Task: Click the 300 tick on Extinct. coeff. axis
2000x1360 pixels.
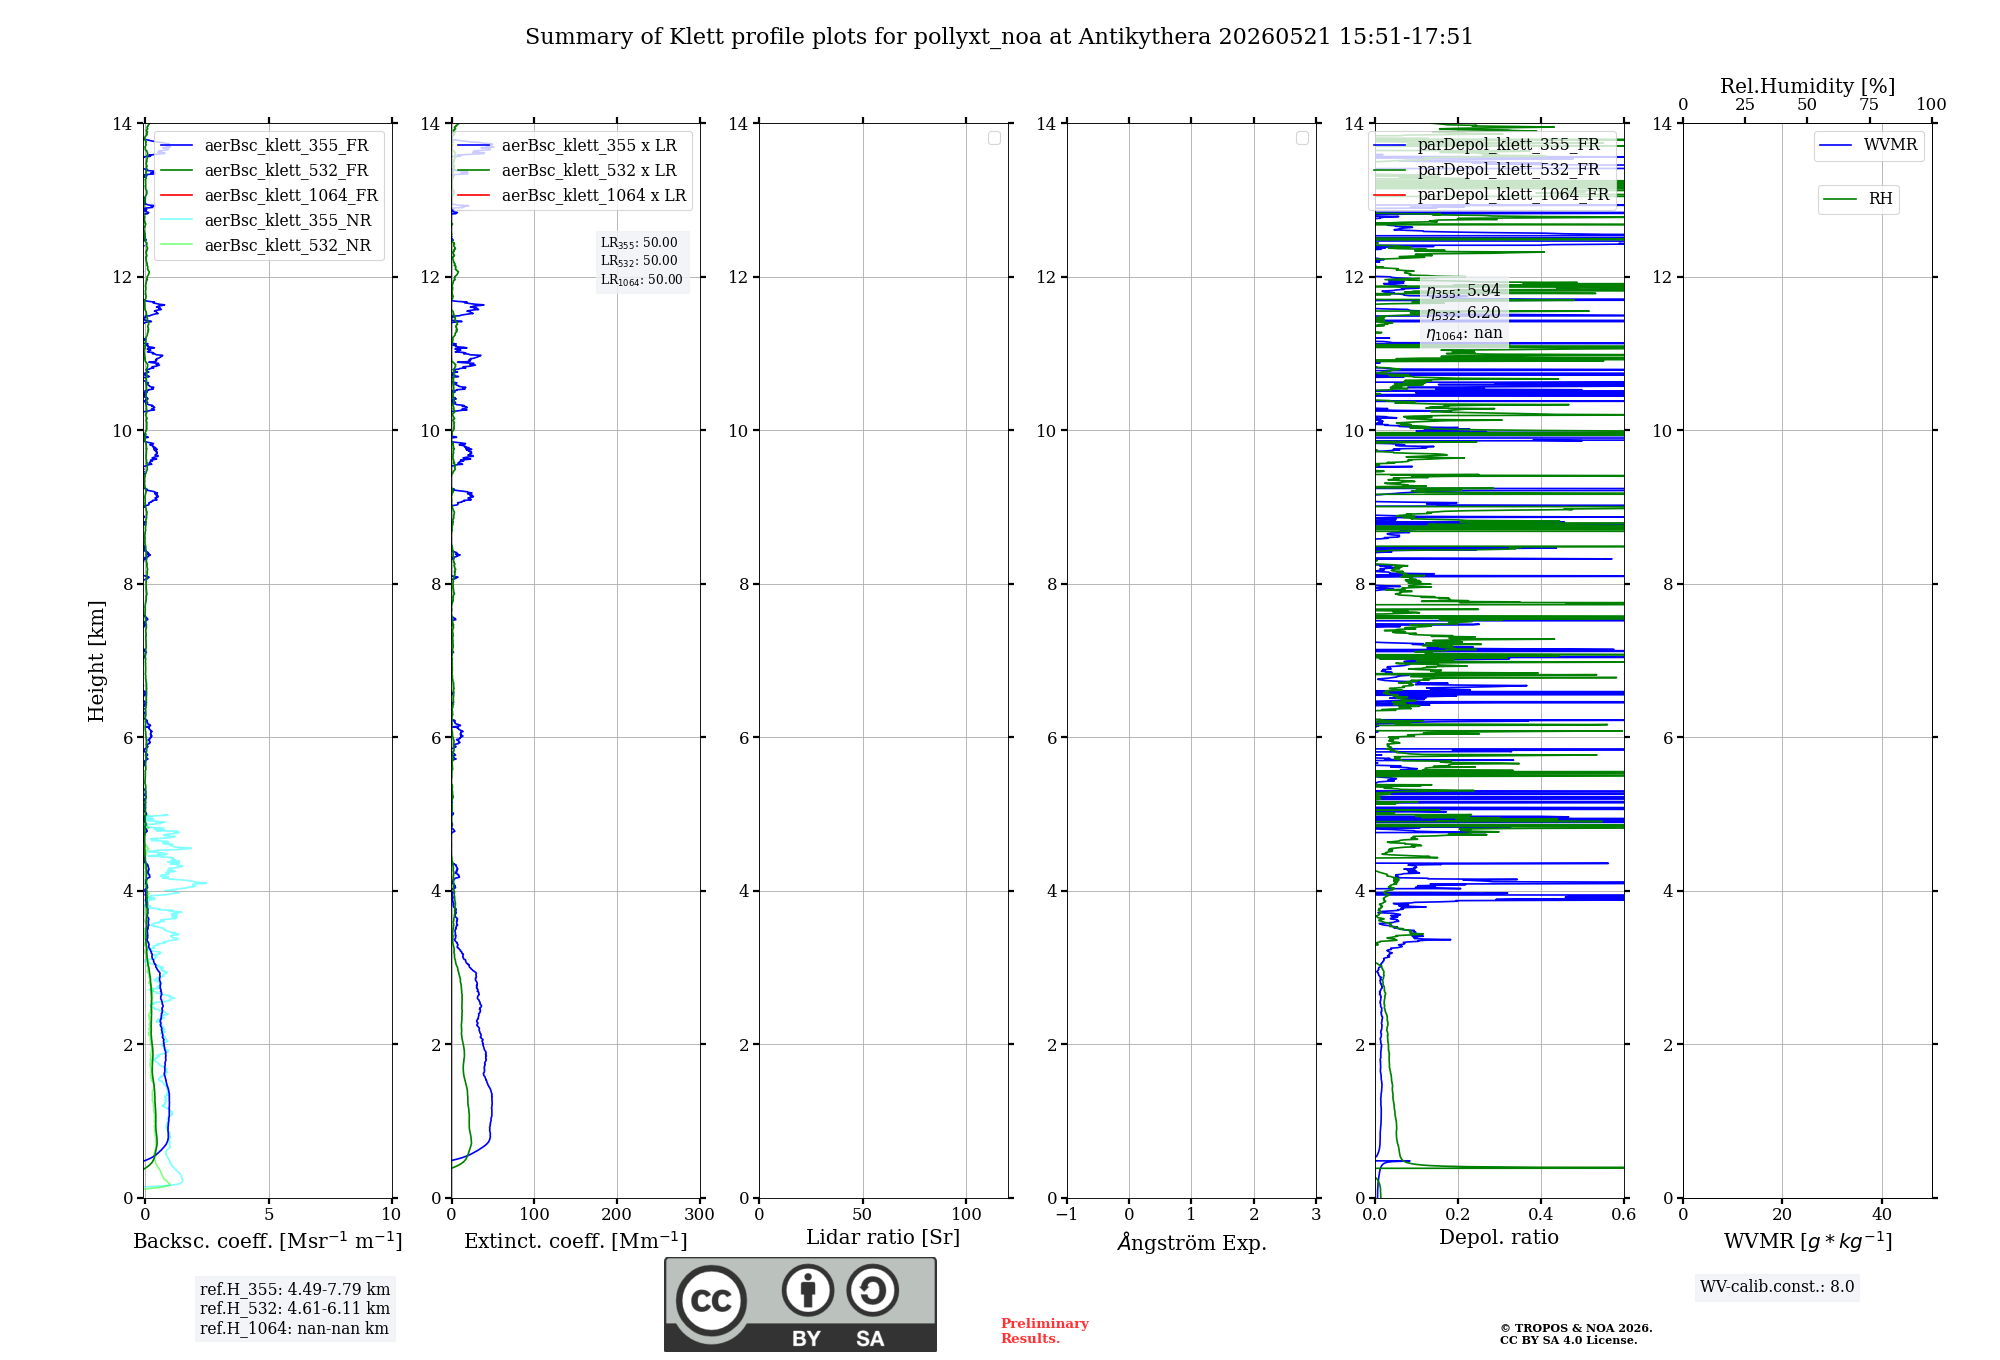Action: [700, 1215]
